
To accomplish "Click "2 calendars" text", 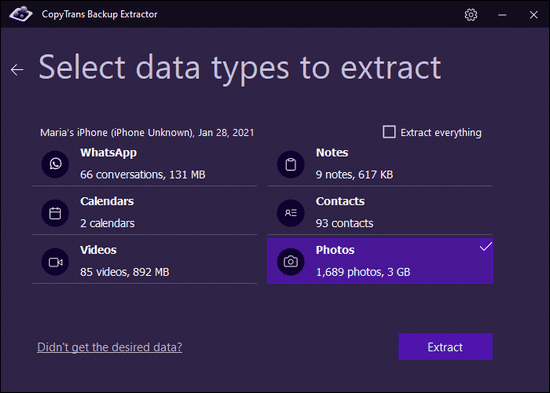I will [x=107, y=224].
